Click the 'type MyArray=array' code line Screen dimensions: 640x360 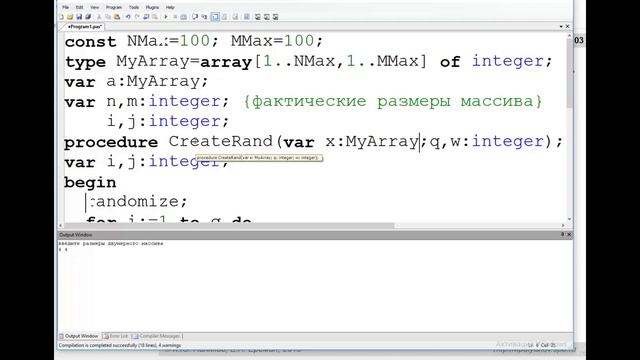[x=309, y=62]
